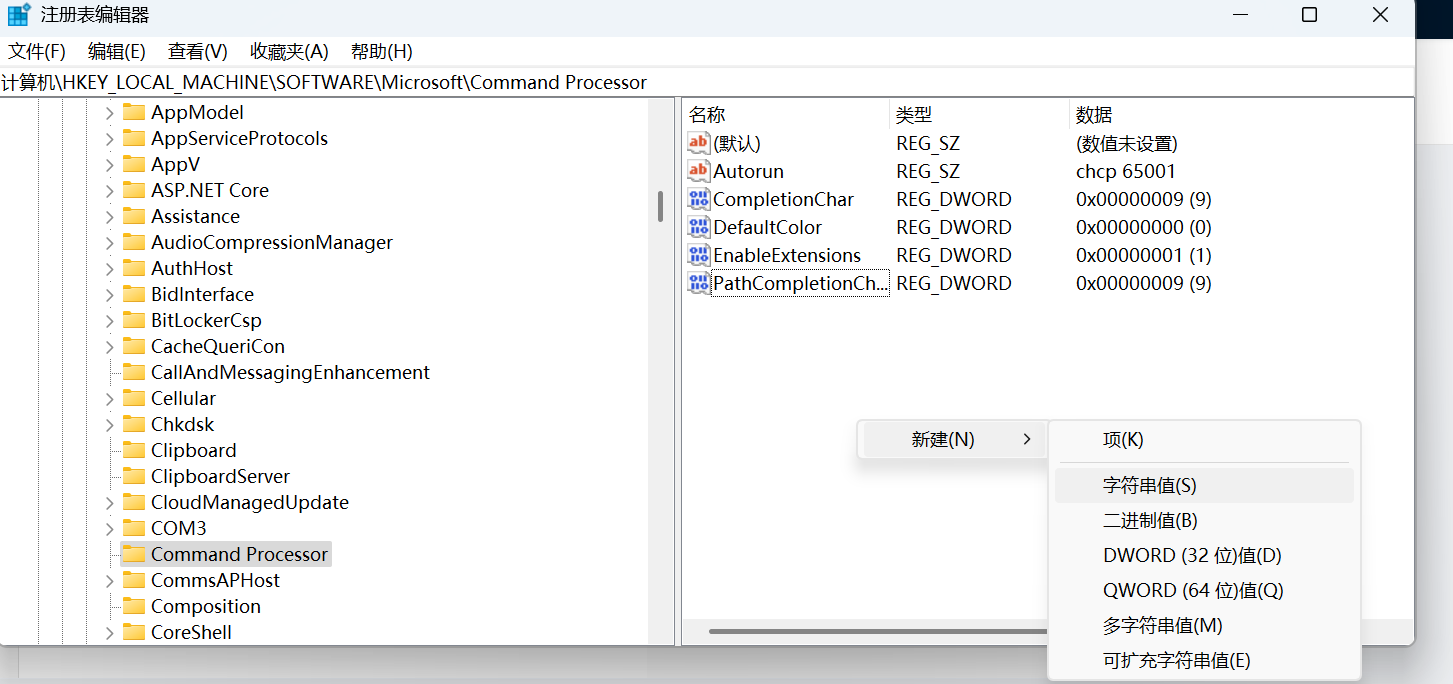Click the registry path address bar
This screenshot has width=1453, height=684.
(x=707, y=83)
